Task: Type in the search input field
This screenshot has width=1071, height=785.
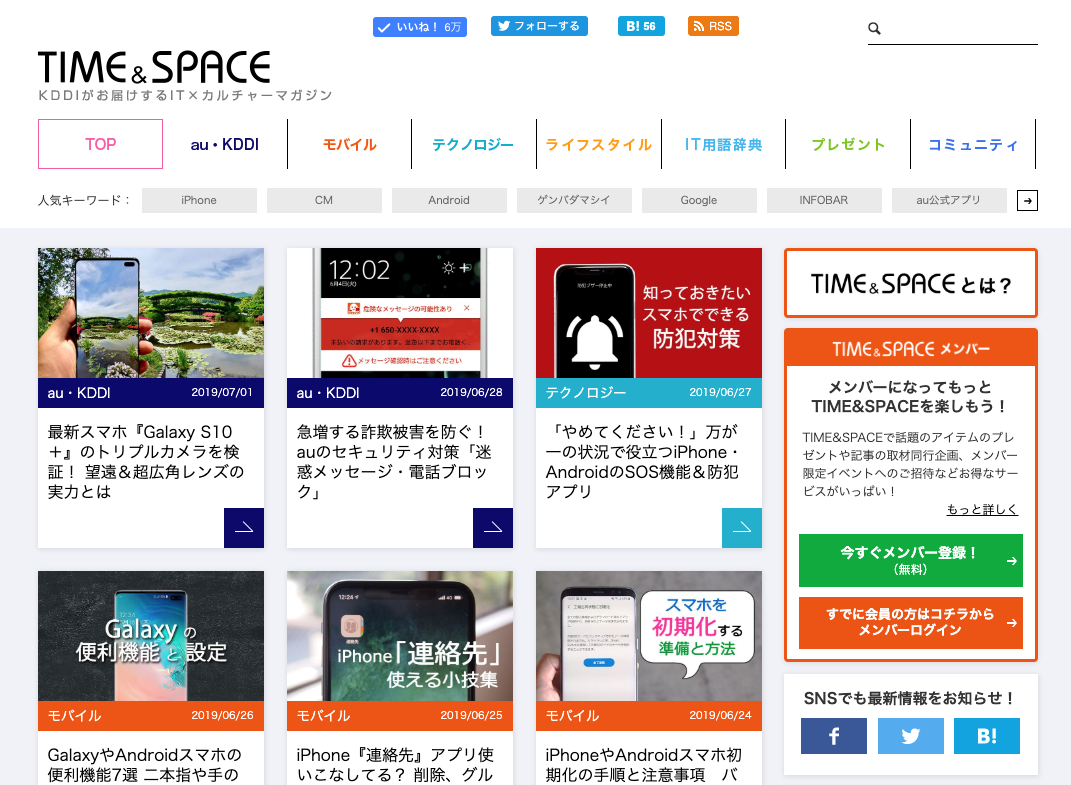Action: pyautogui.click(x=960, y=29)
